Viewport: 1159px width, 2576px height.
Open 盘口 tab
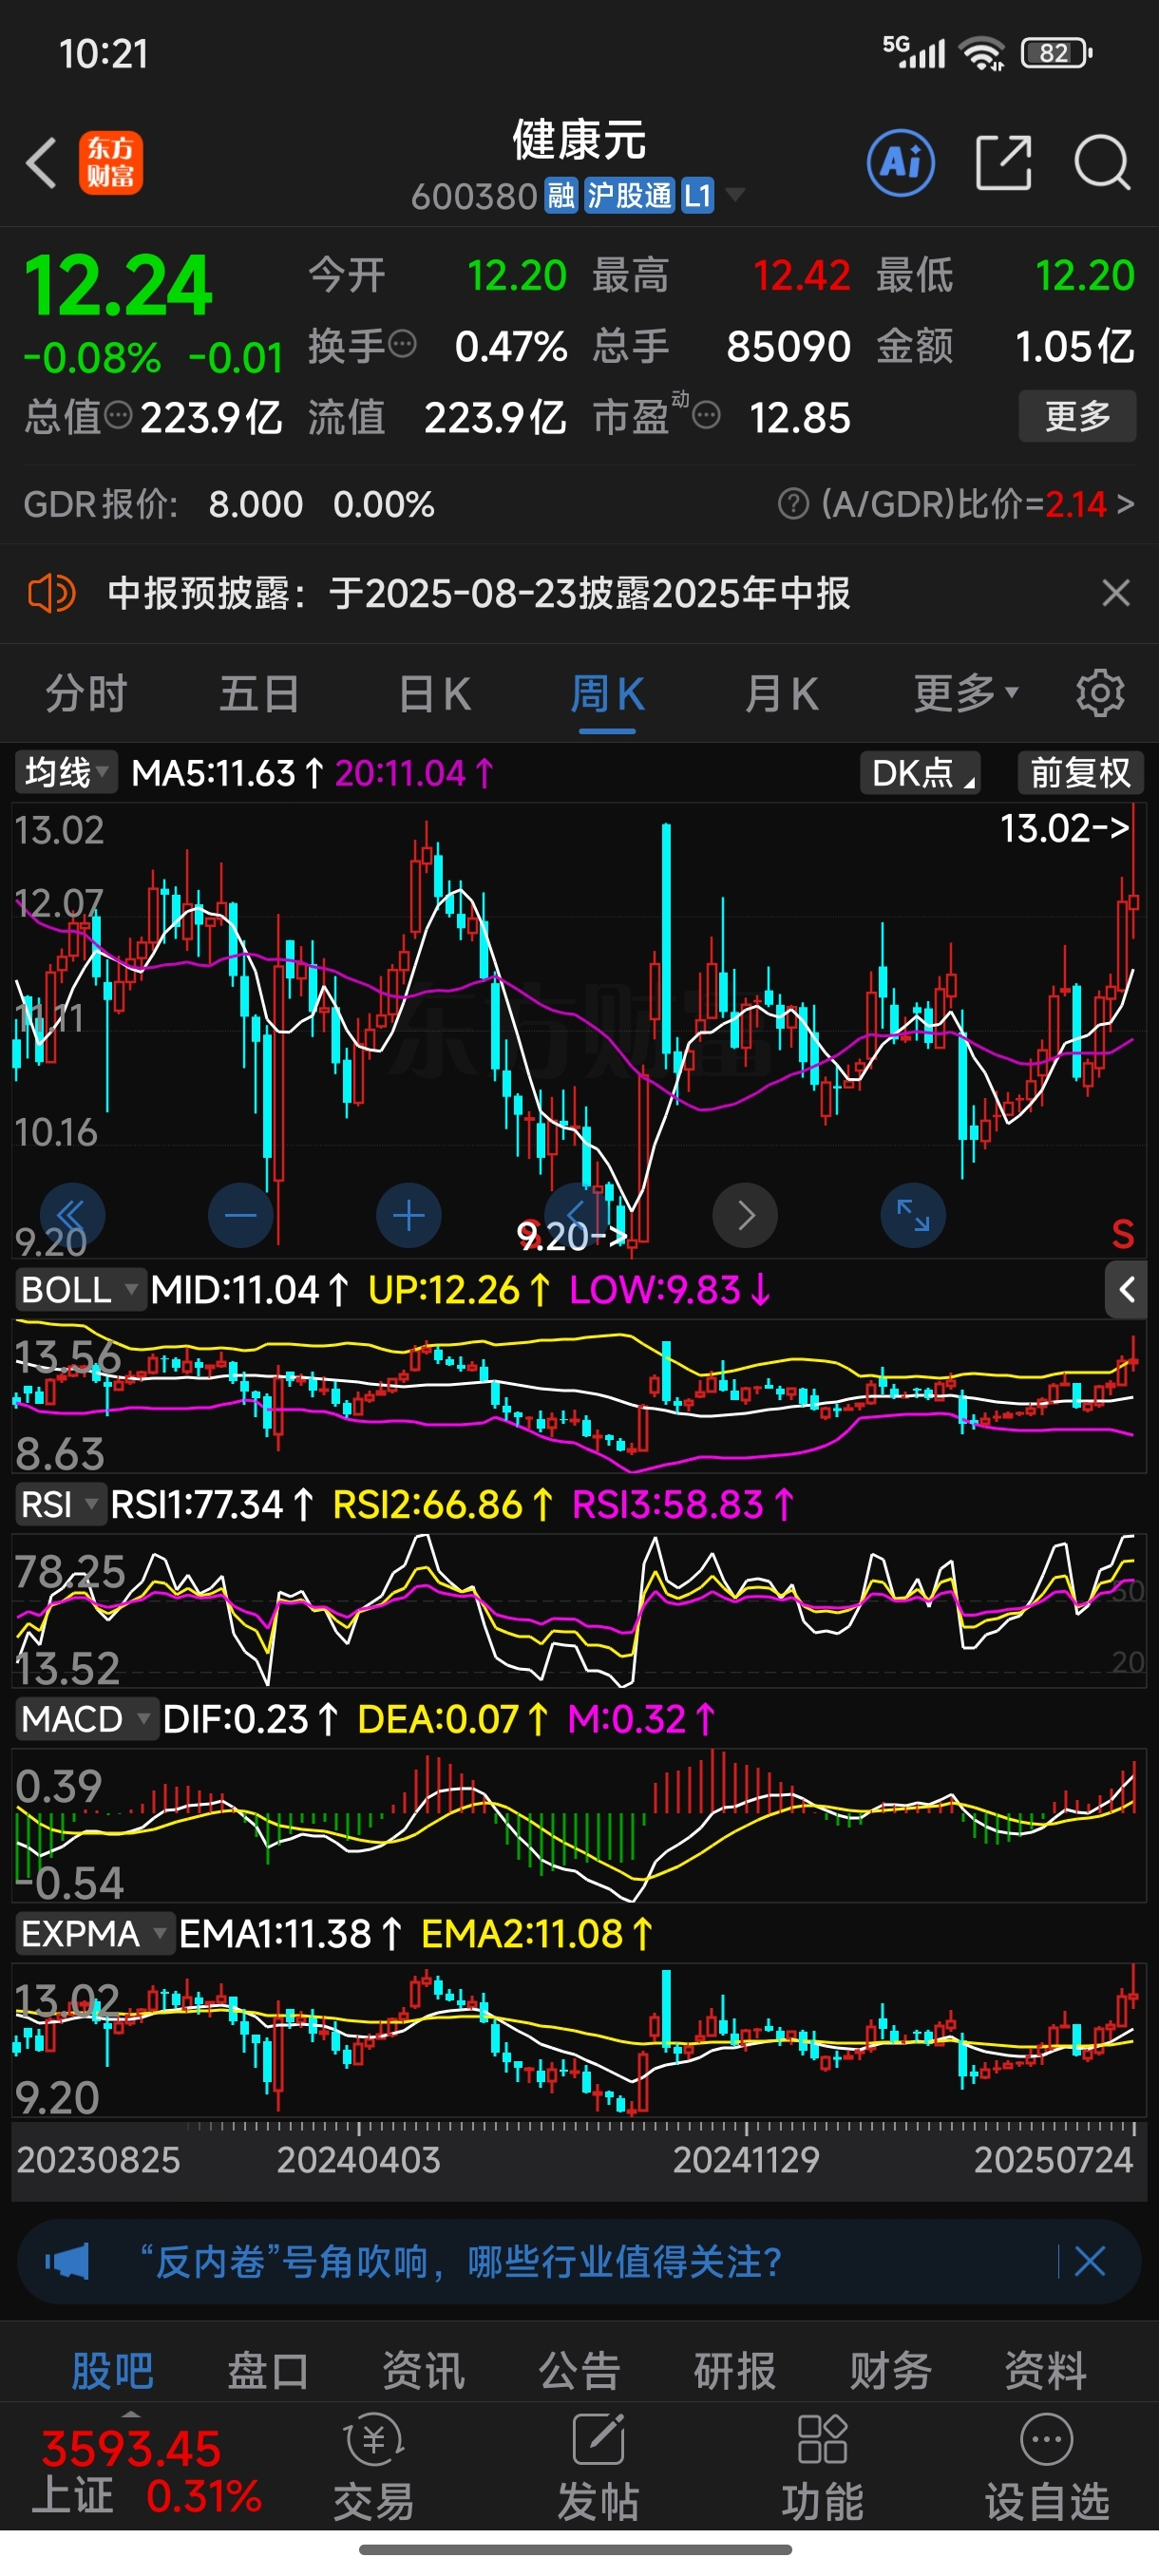point(268,2371)
